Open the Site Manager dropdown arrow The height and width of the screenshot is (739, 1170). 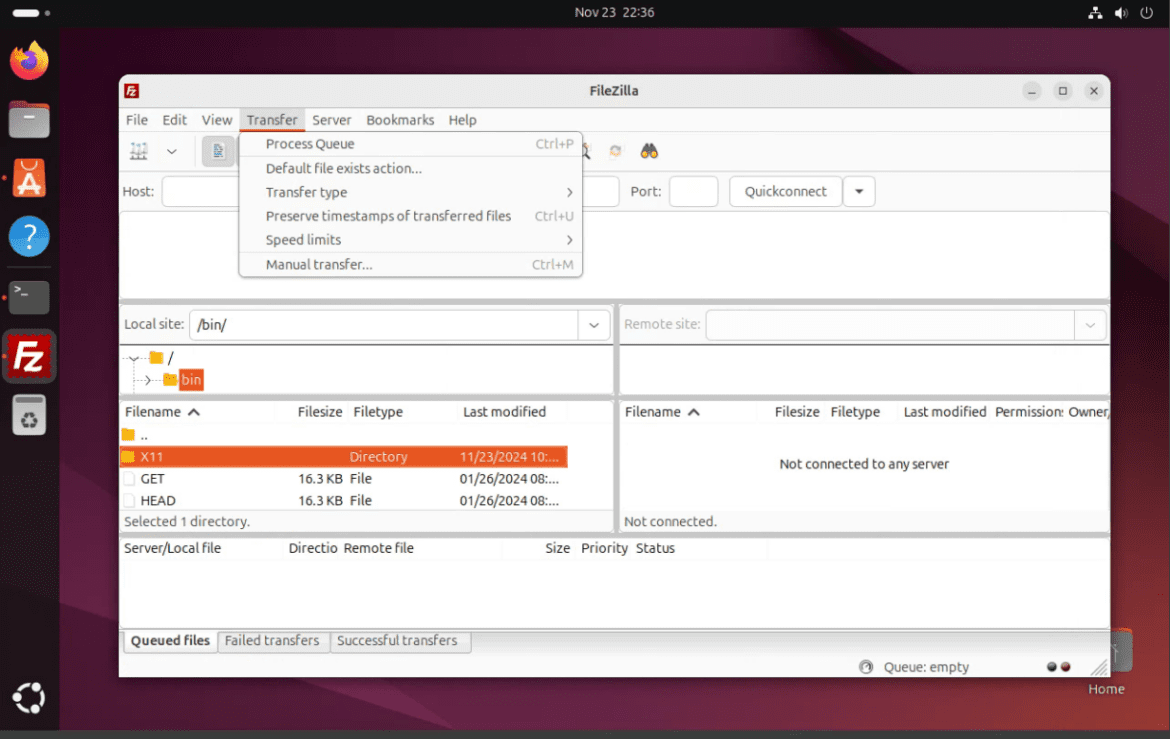171,151
